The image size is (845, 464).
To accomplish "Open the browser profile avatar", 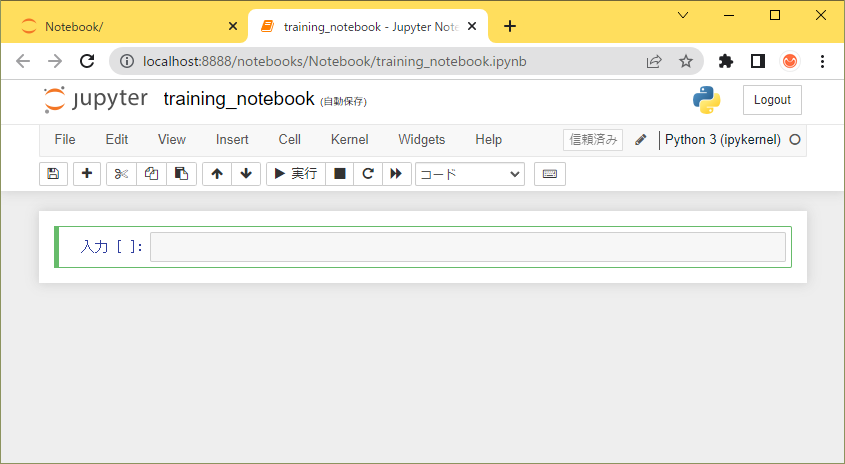I will [x=790, y=61].
